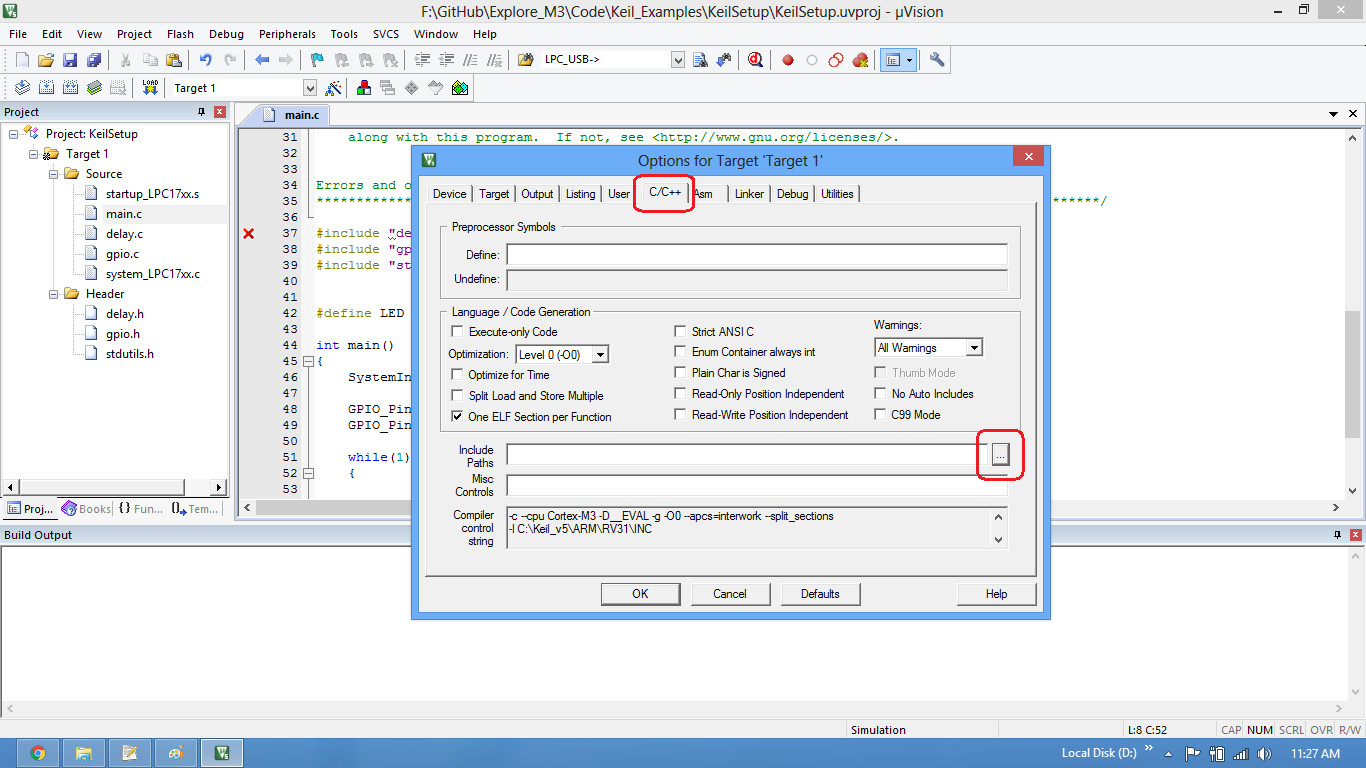Save the current file via toolbar
Image resolution: width=1366 pixels, height=768 pixels.
click(70, 60)
